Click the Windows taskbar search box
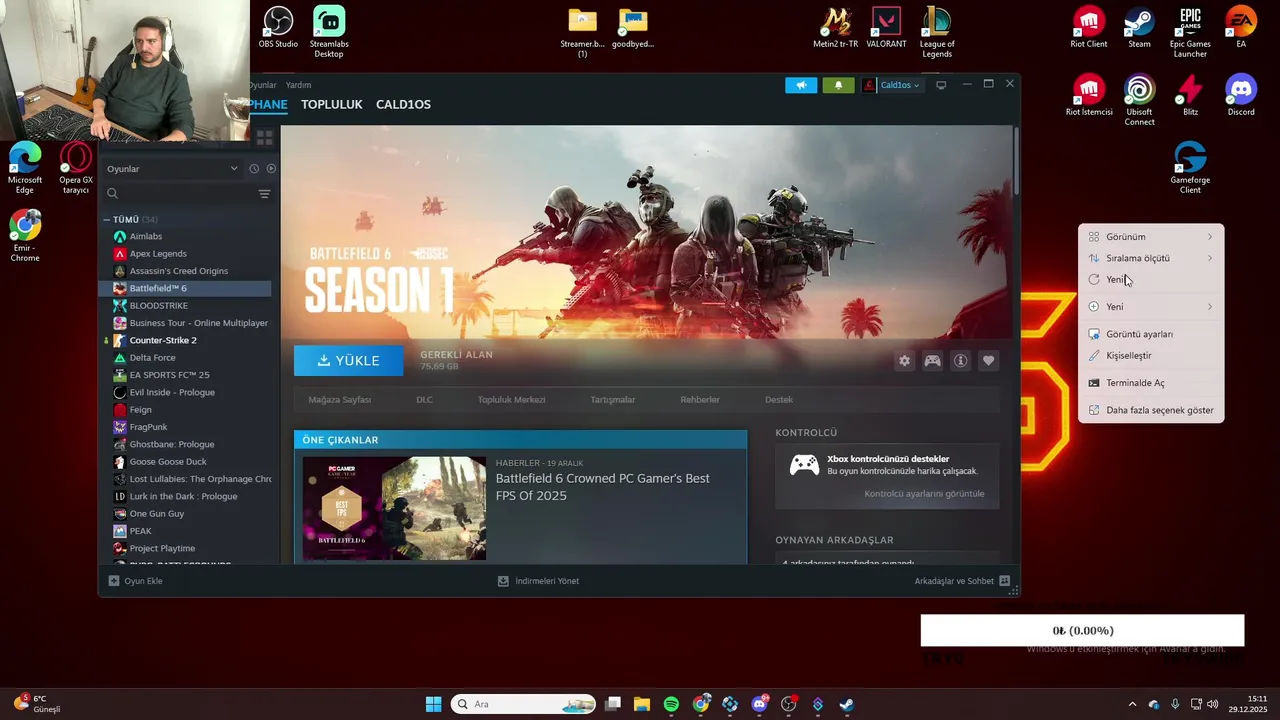This screenshot has height=720, width=1280. [x=523, y=704]
